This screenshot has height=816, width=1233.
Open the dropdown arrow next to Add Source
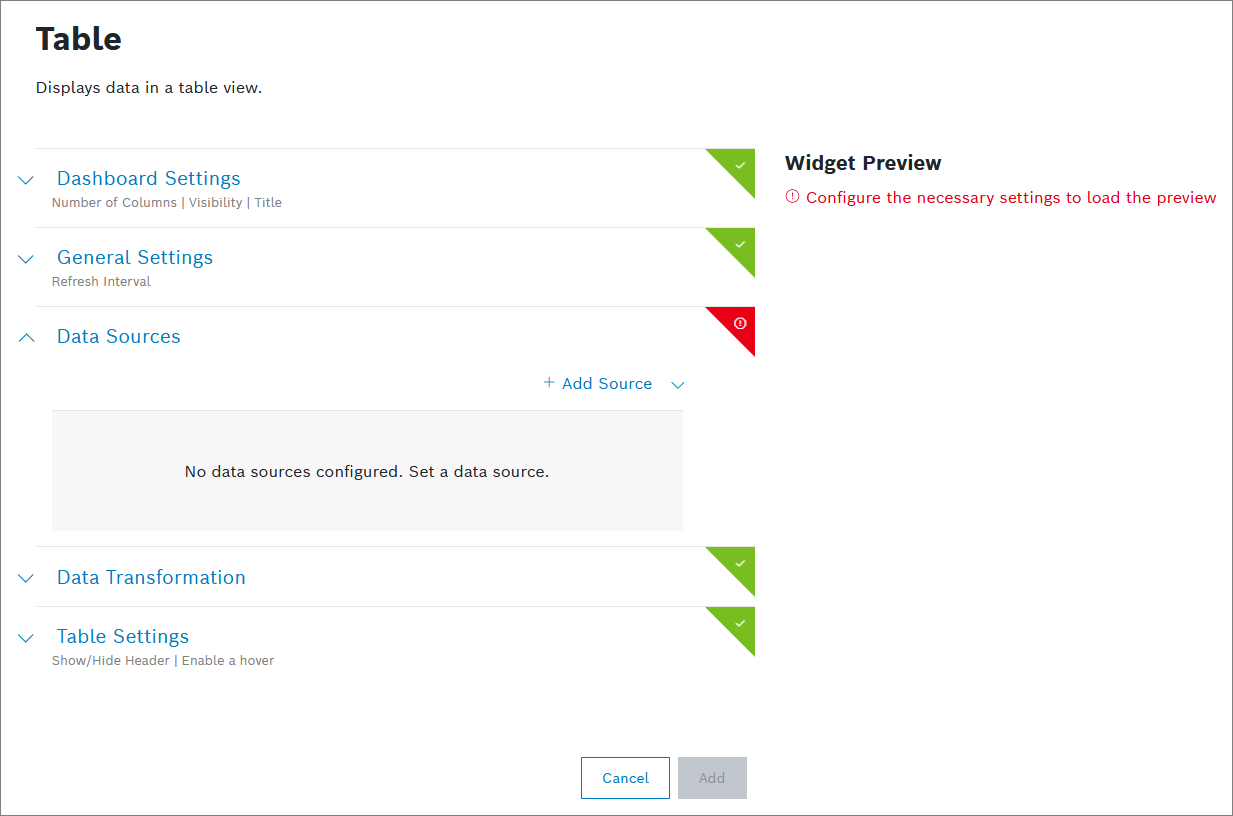pos(678,385)
